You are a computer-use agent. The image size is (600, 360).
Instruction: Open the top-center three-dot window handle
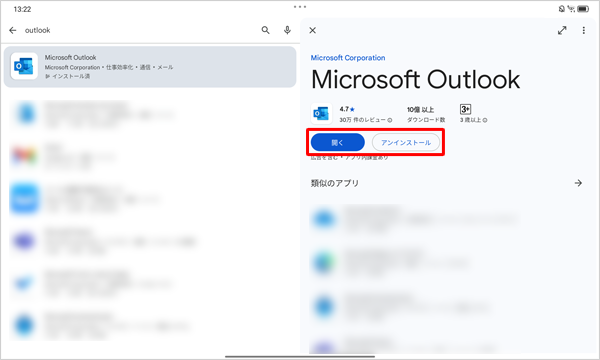pyautogui.click(x=300, y=7)
